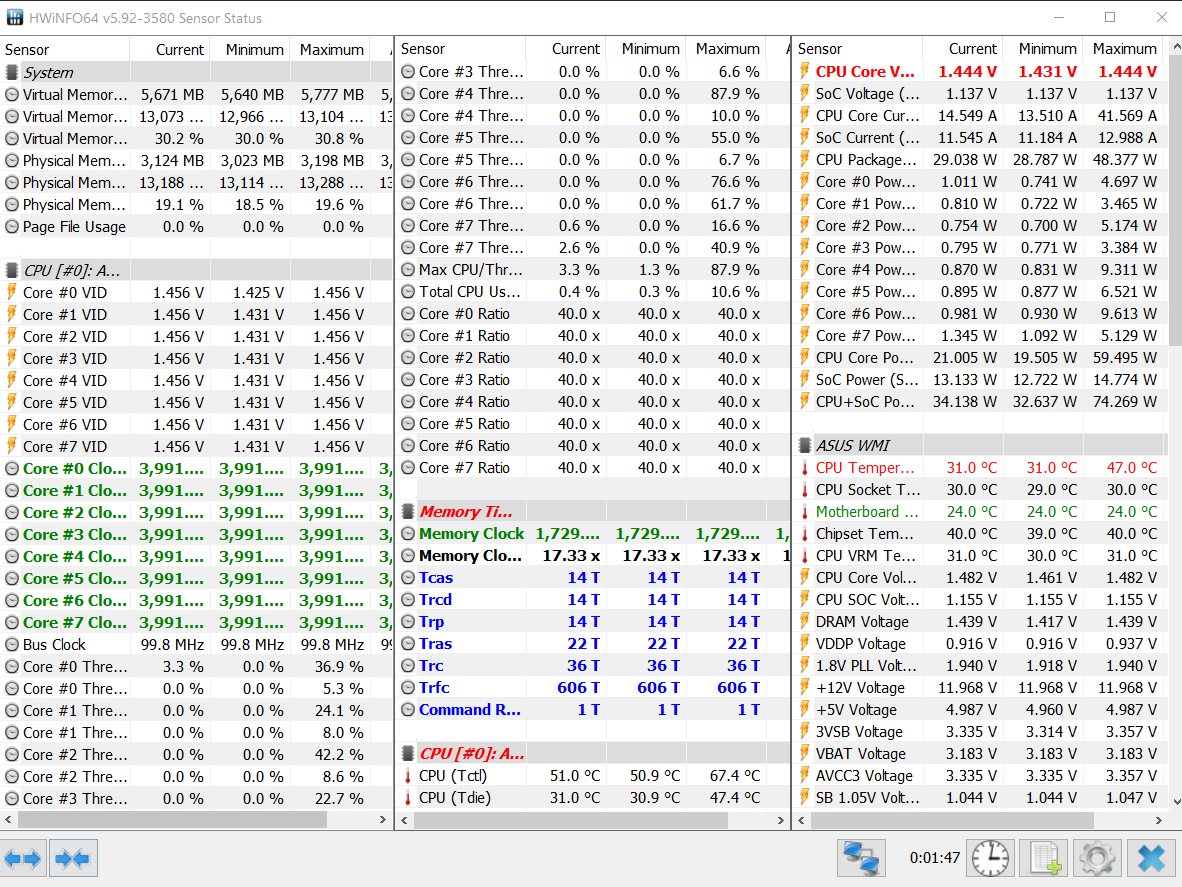Click the Maximum column header in right panel
This screenshot has height=887, width=1182.
[x=1124, y=48]
